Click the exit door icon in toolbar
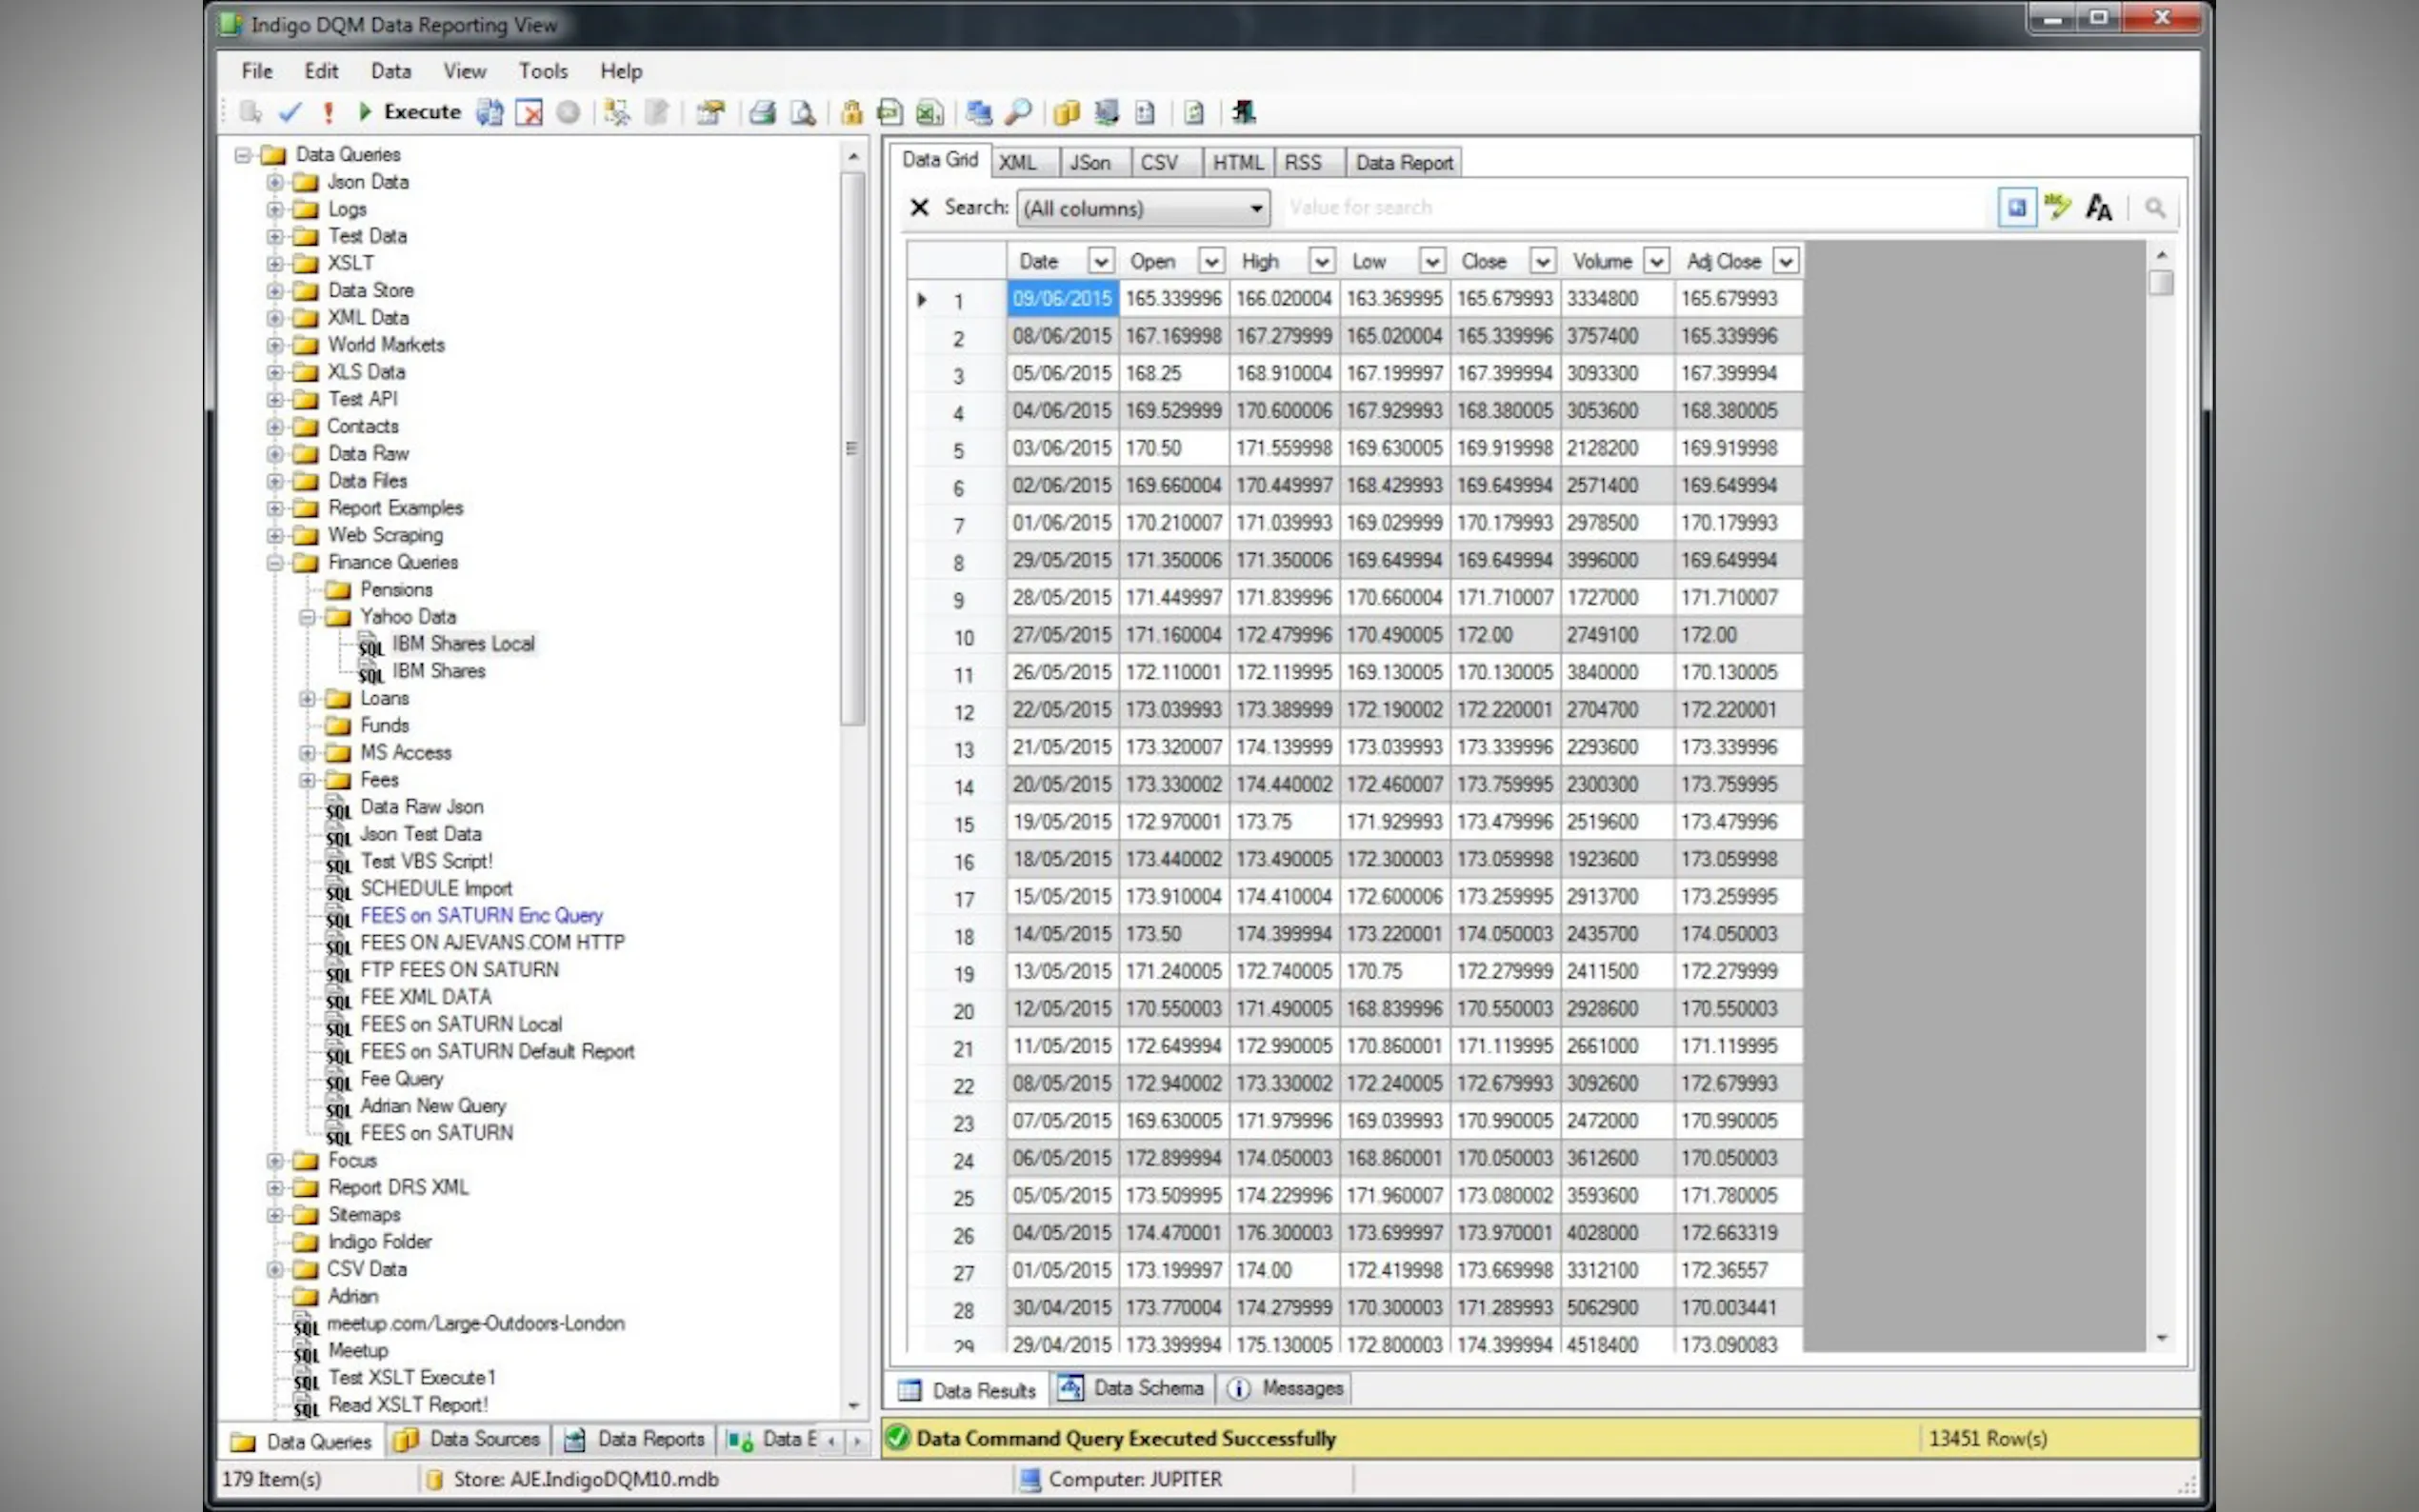This screenshot has height=1512, width=2419. [1243, 113]
